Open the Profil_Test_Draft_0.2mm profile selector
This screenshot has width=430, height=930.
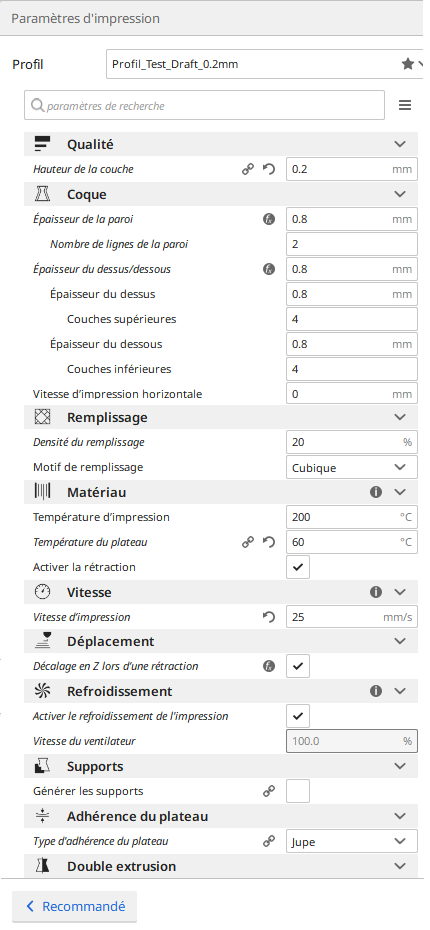(x=266, y=64)
